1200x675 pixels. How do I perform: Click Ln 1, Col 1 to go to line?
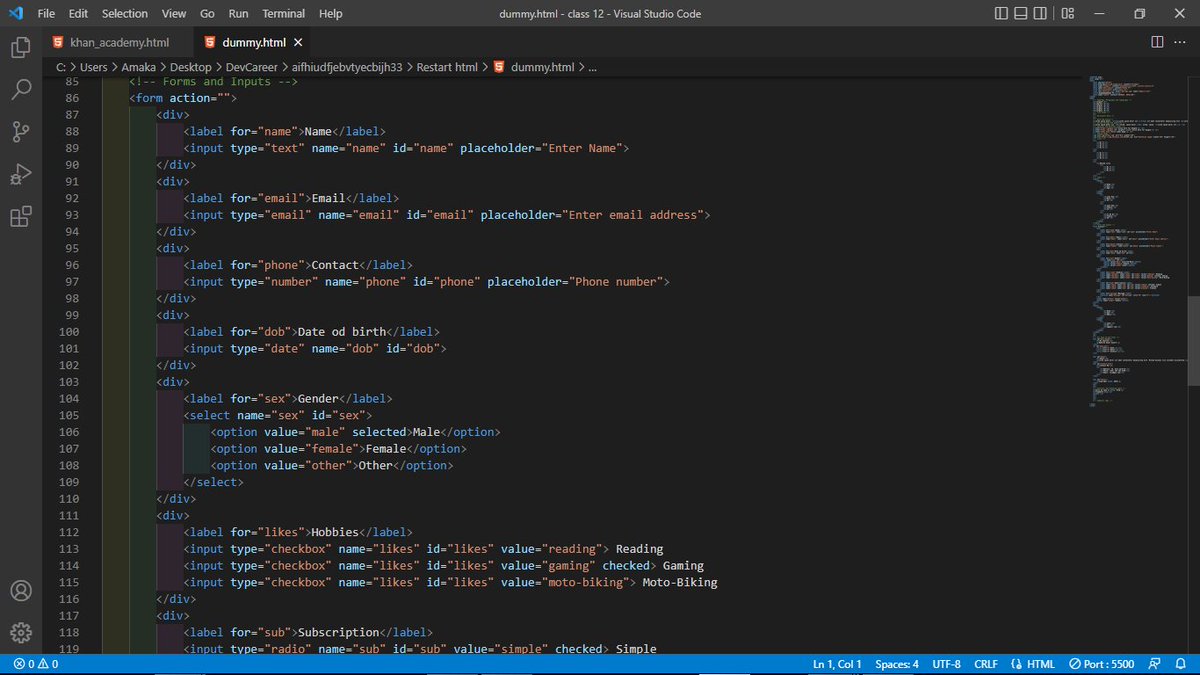point(837,664)
